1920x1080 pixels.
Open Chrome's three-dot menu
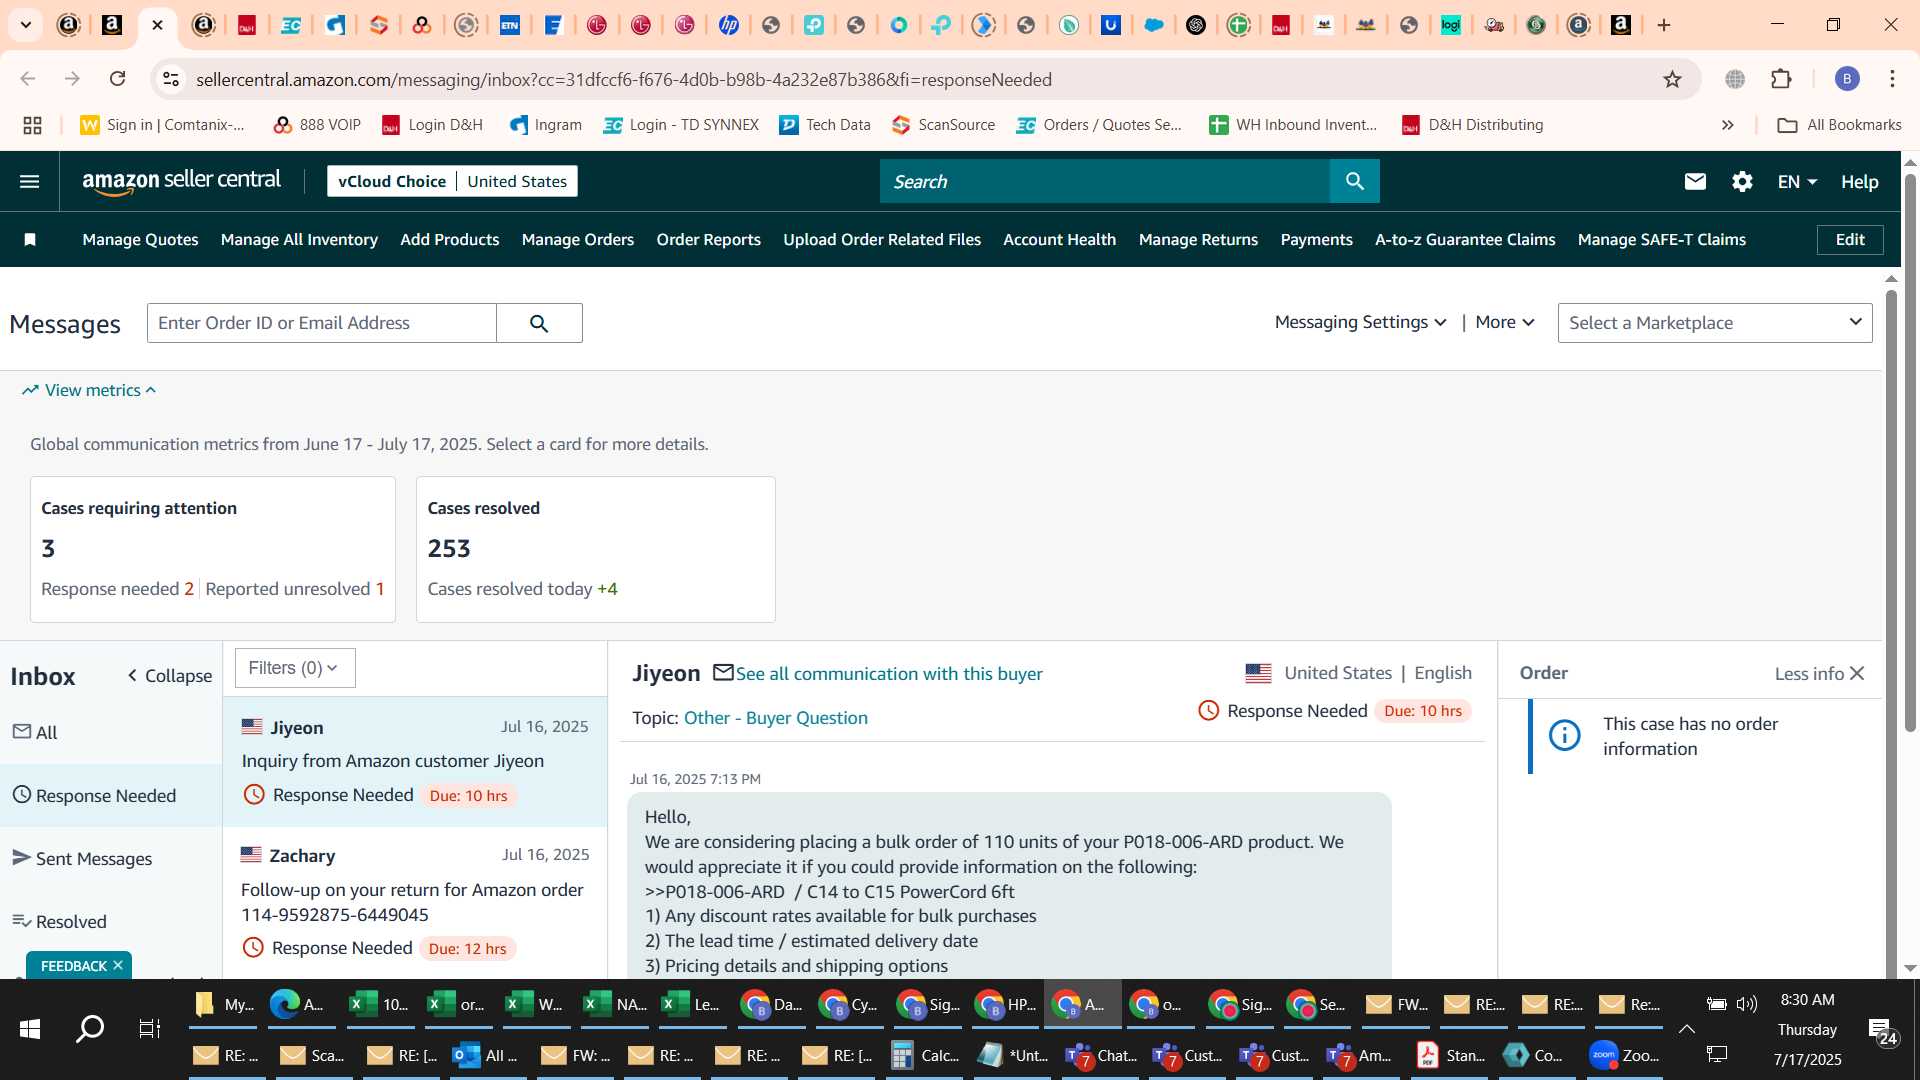[1892, 79]
